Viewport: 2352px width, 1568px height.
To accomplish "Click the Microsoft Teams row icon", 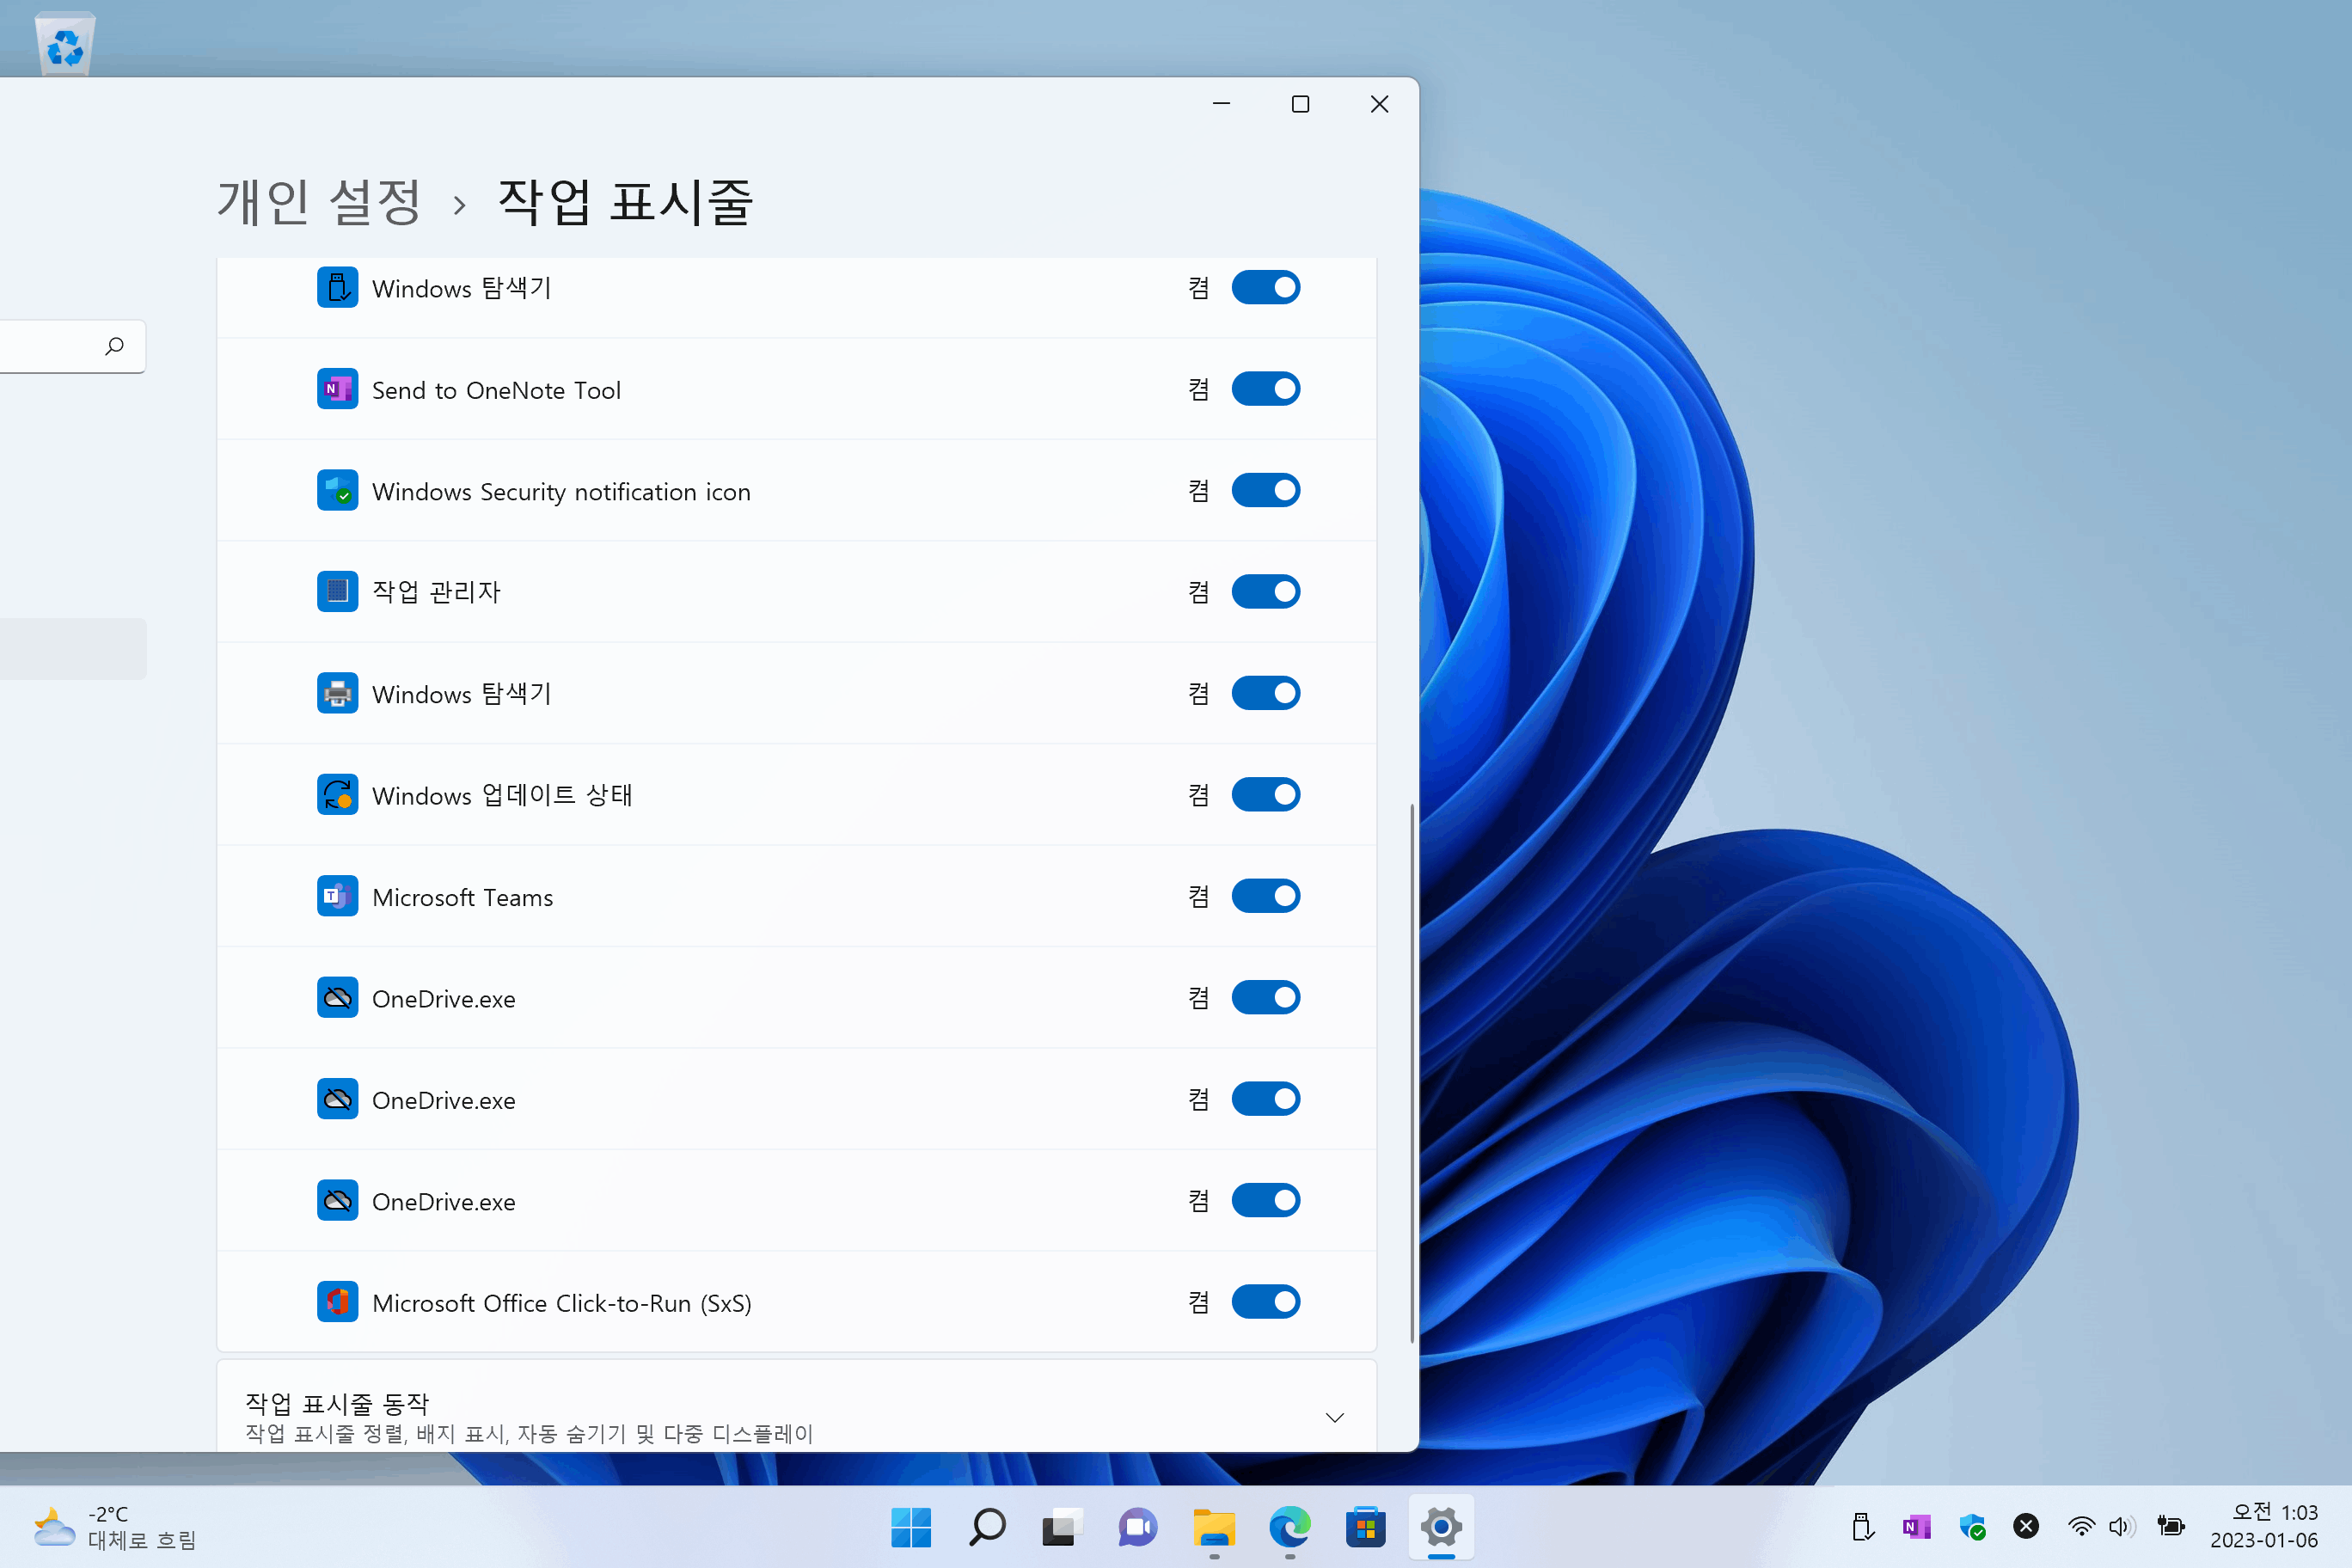I will (337, 896).
